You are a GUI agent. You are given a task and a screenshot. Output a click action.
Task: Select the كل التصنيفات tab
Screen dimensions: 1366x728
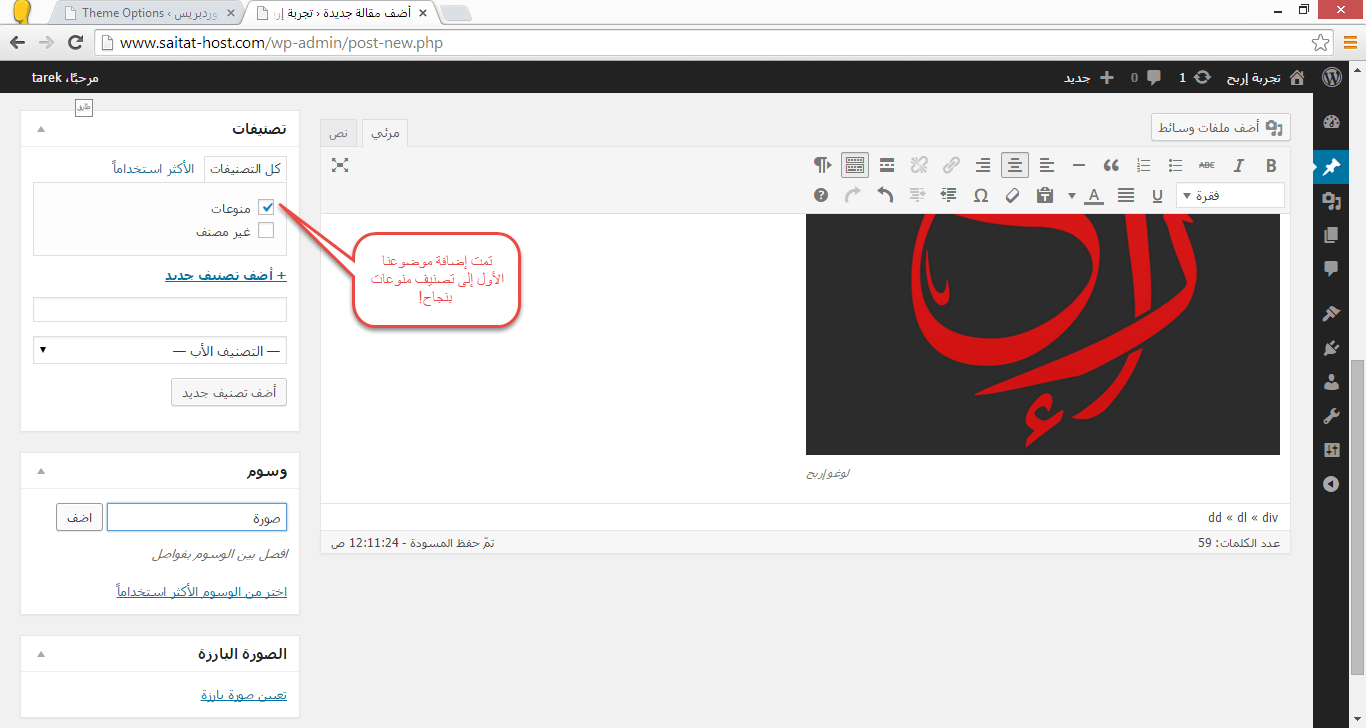246,169
